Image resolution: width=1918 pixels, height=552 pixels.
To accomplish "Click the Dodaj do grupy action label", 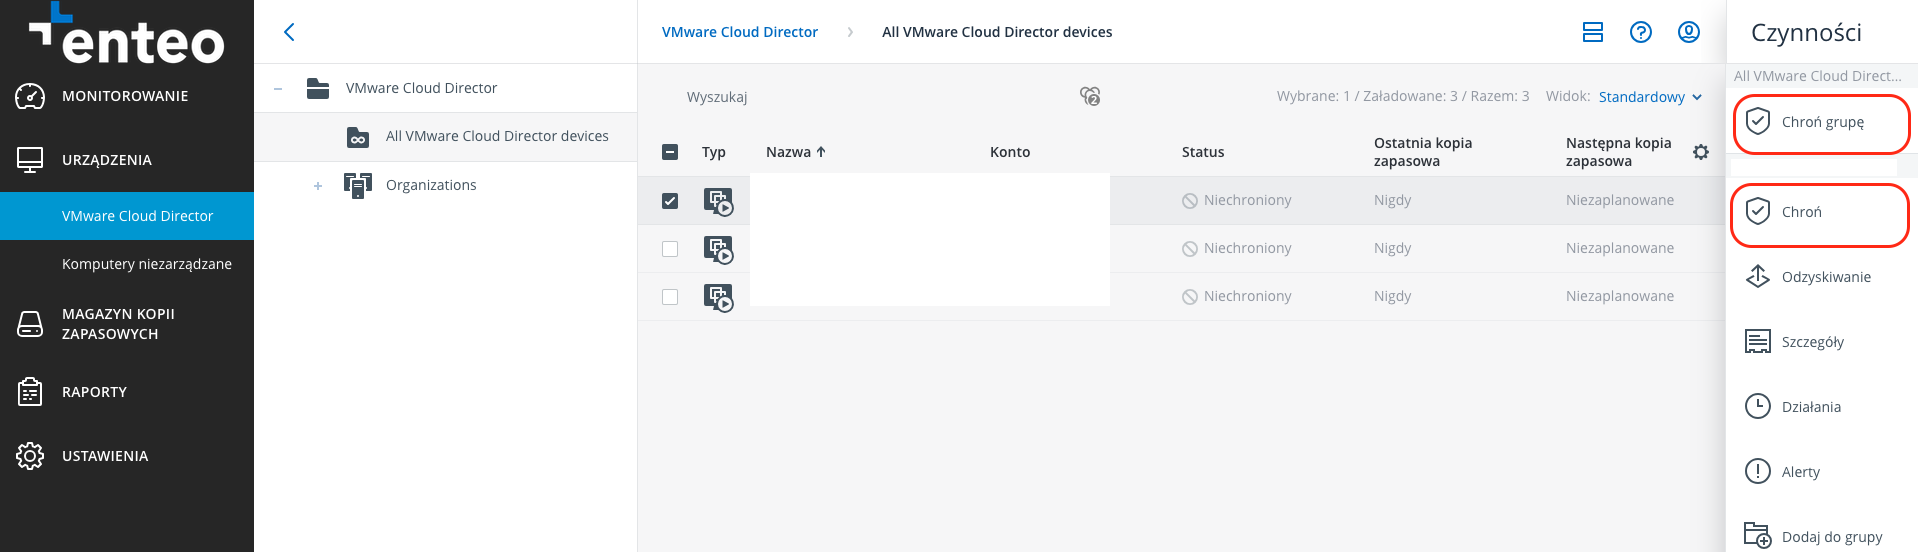I will 1832,537.
